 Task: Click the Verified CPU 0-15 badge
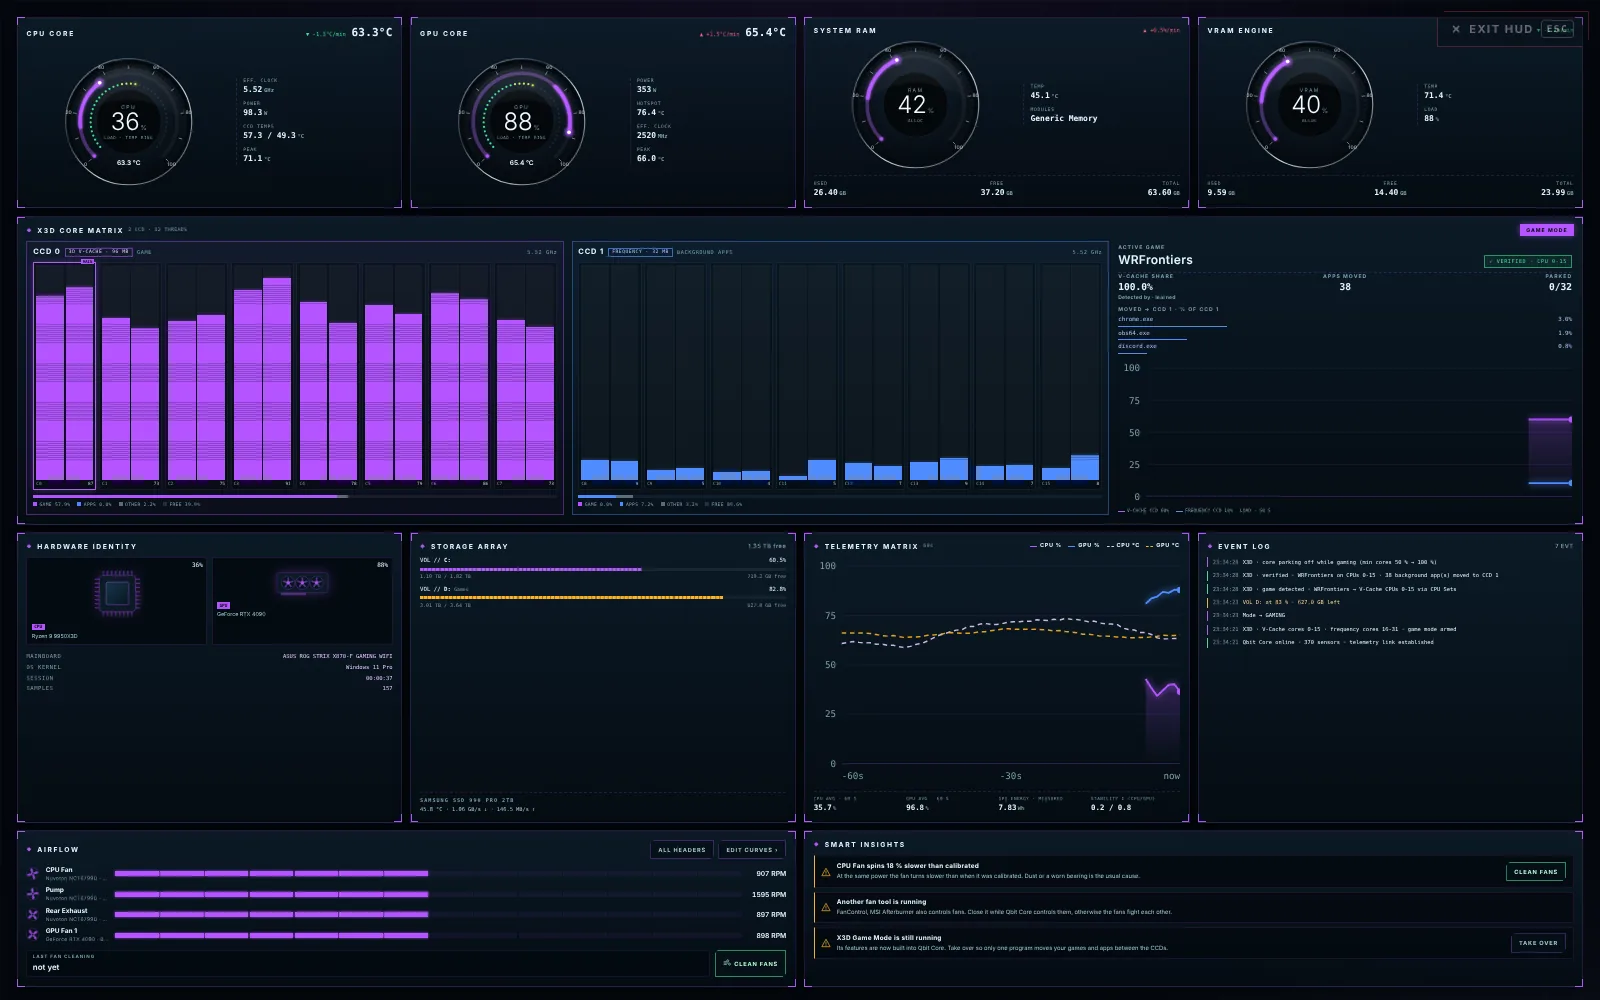1528,261
